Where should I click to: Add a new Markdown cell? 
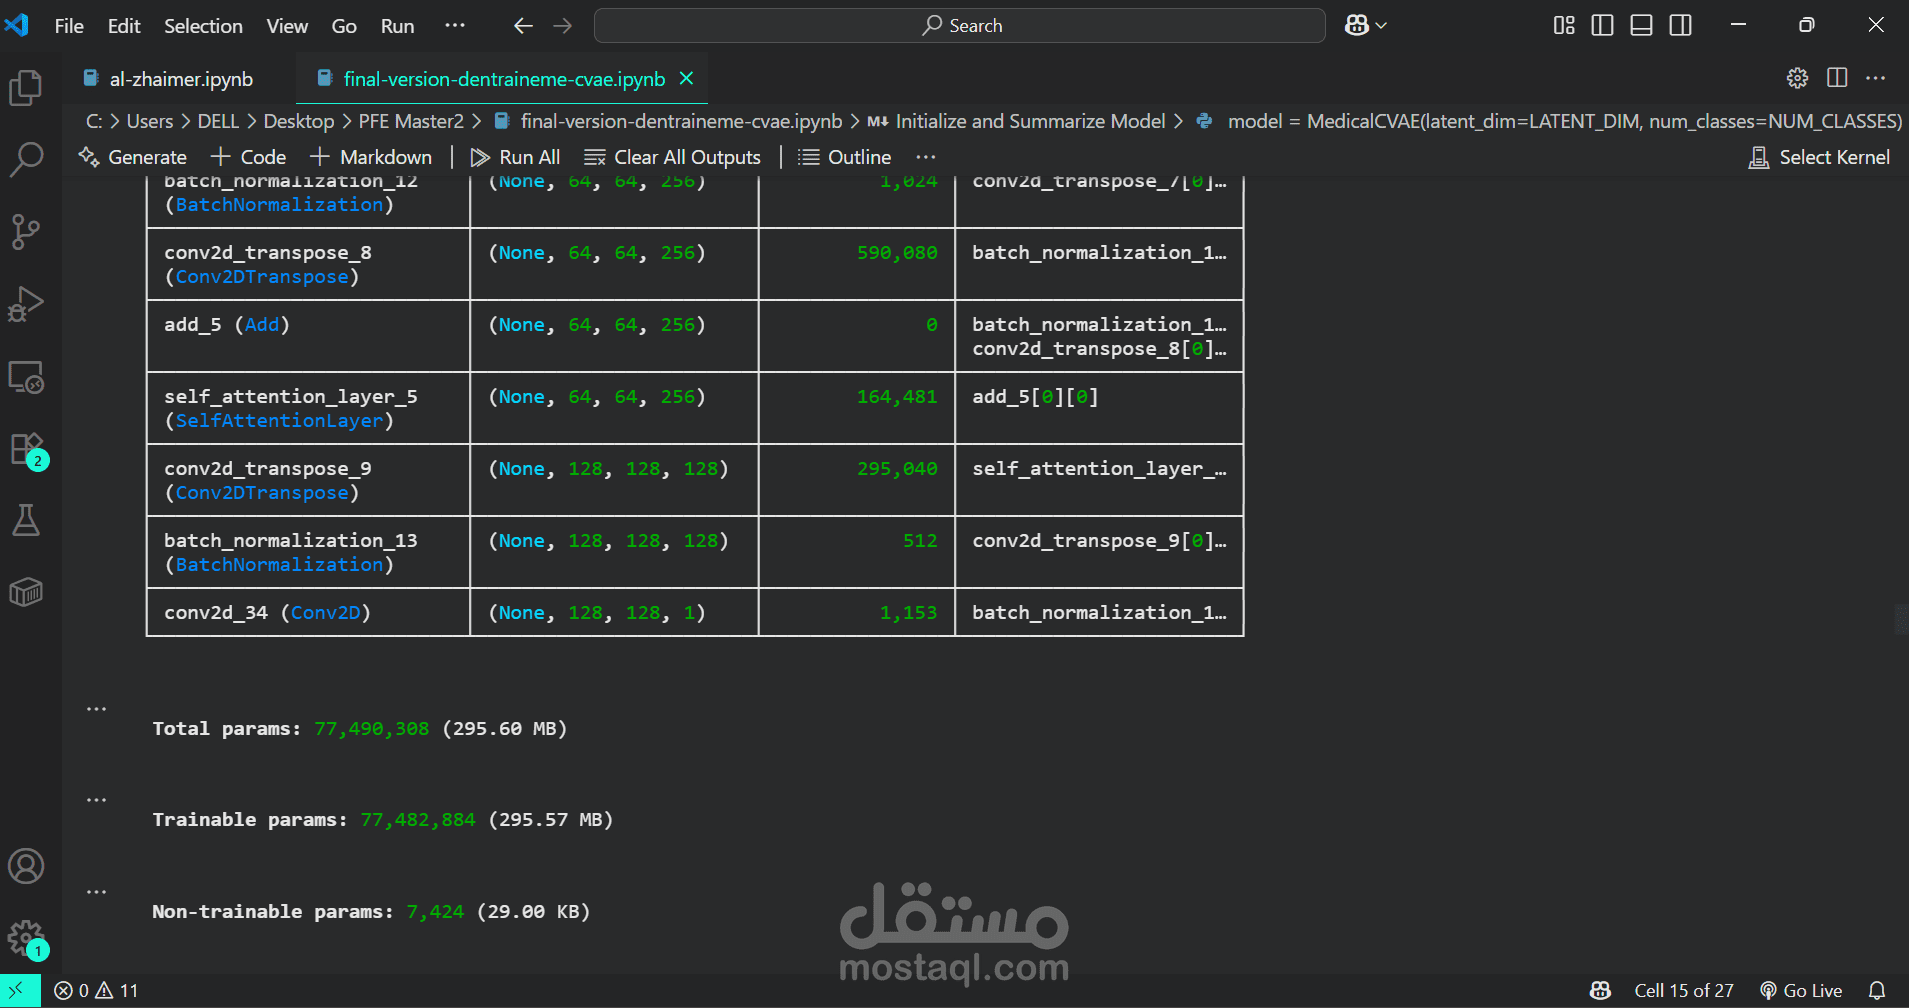click(x=371, y=157)
